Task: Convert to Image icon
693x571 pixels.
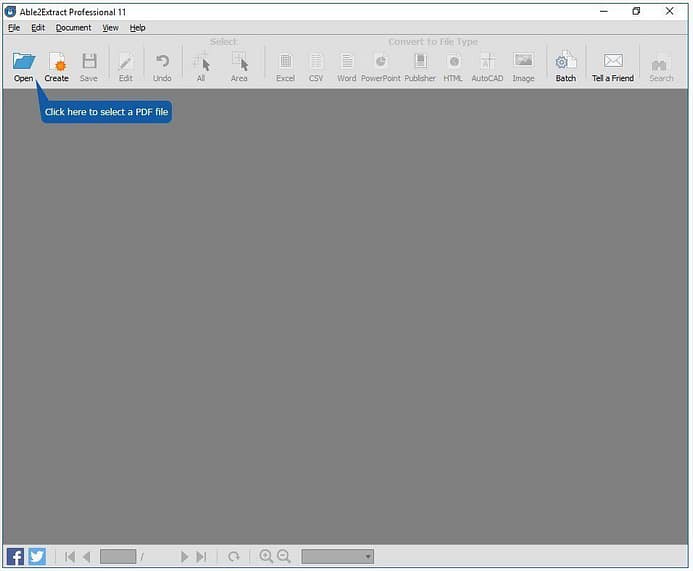Action: point(523,60)
